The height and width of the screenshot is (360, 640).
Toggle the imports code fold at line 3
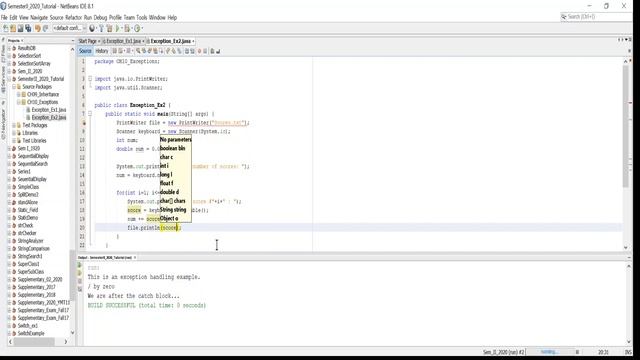pyautogui.click(x=90, y=79)
